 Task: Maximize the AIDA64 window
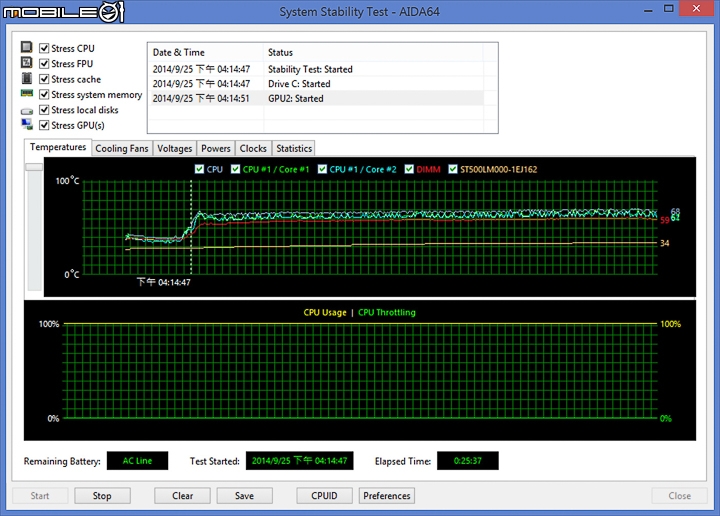(x=669, y=9)
